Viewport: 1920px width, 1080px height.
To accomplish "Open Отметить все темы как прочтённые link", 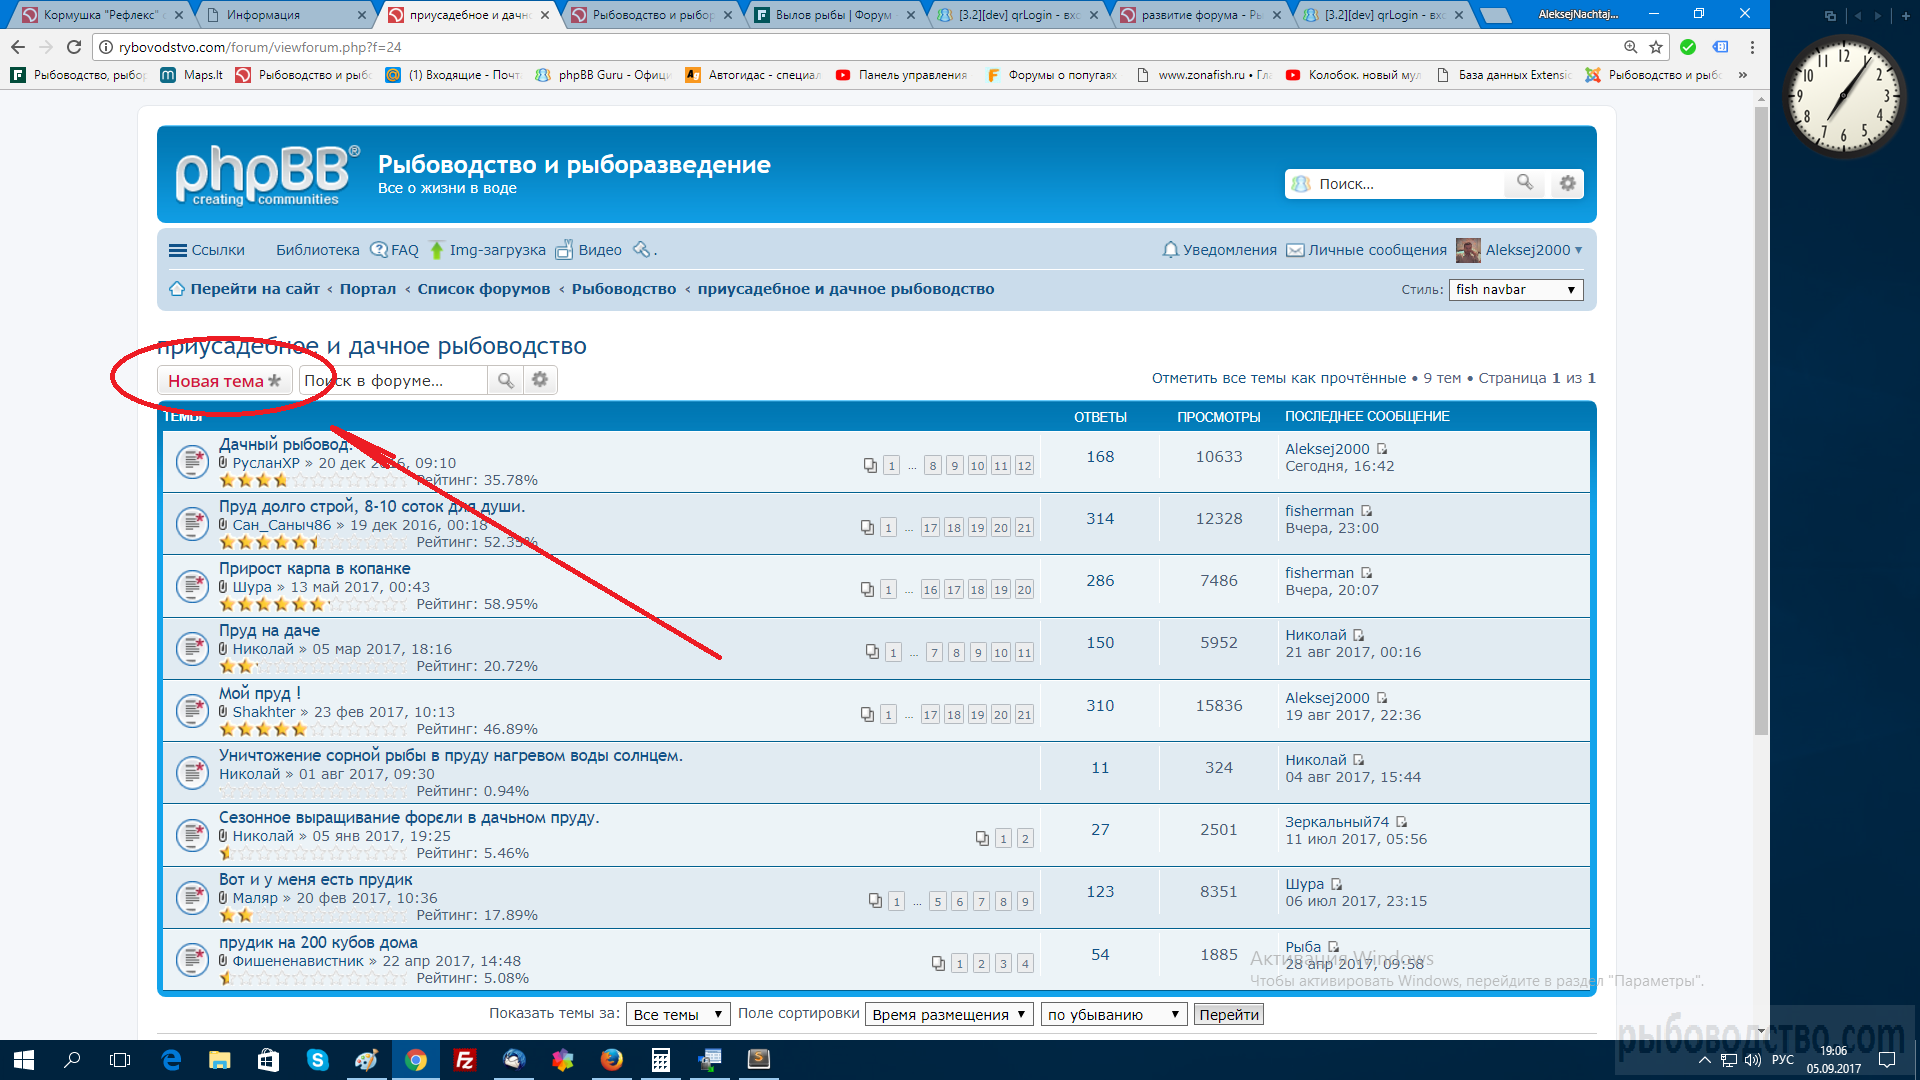I will 1278,378.
